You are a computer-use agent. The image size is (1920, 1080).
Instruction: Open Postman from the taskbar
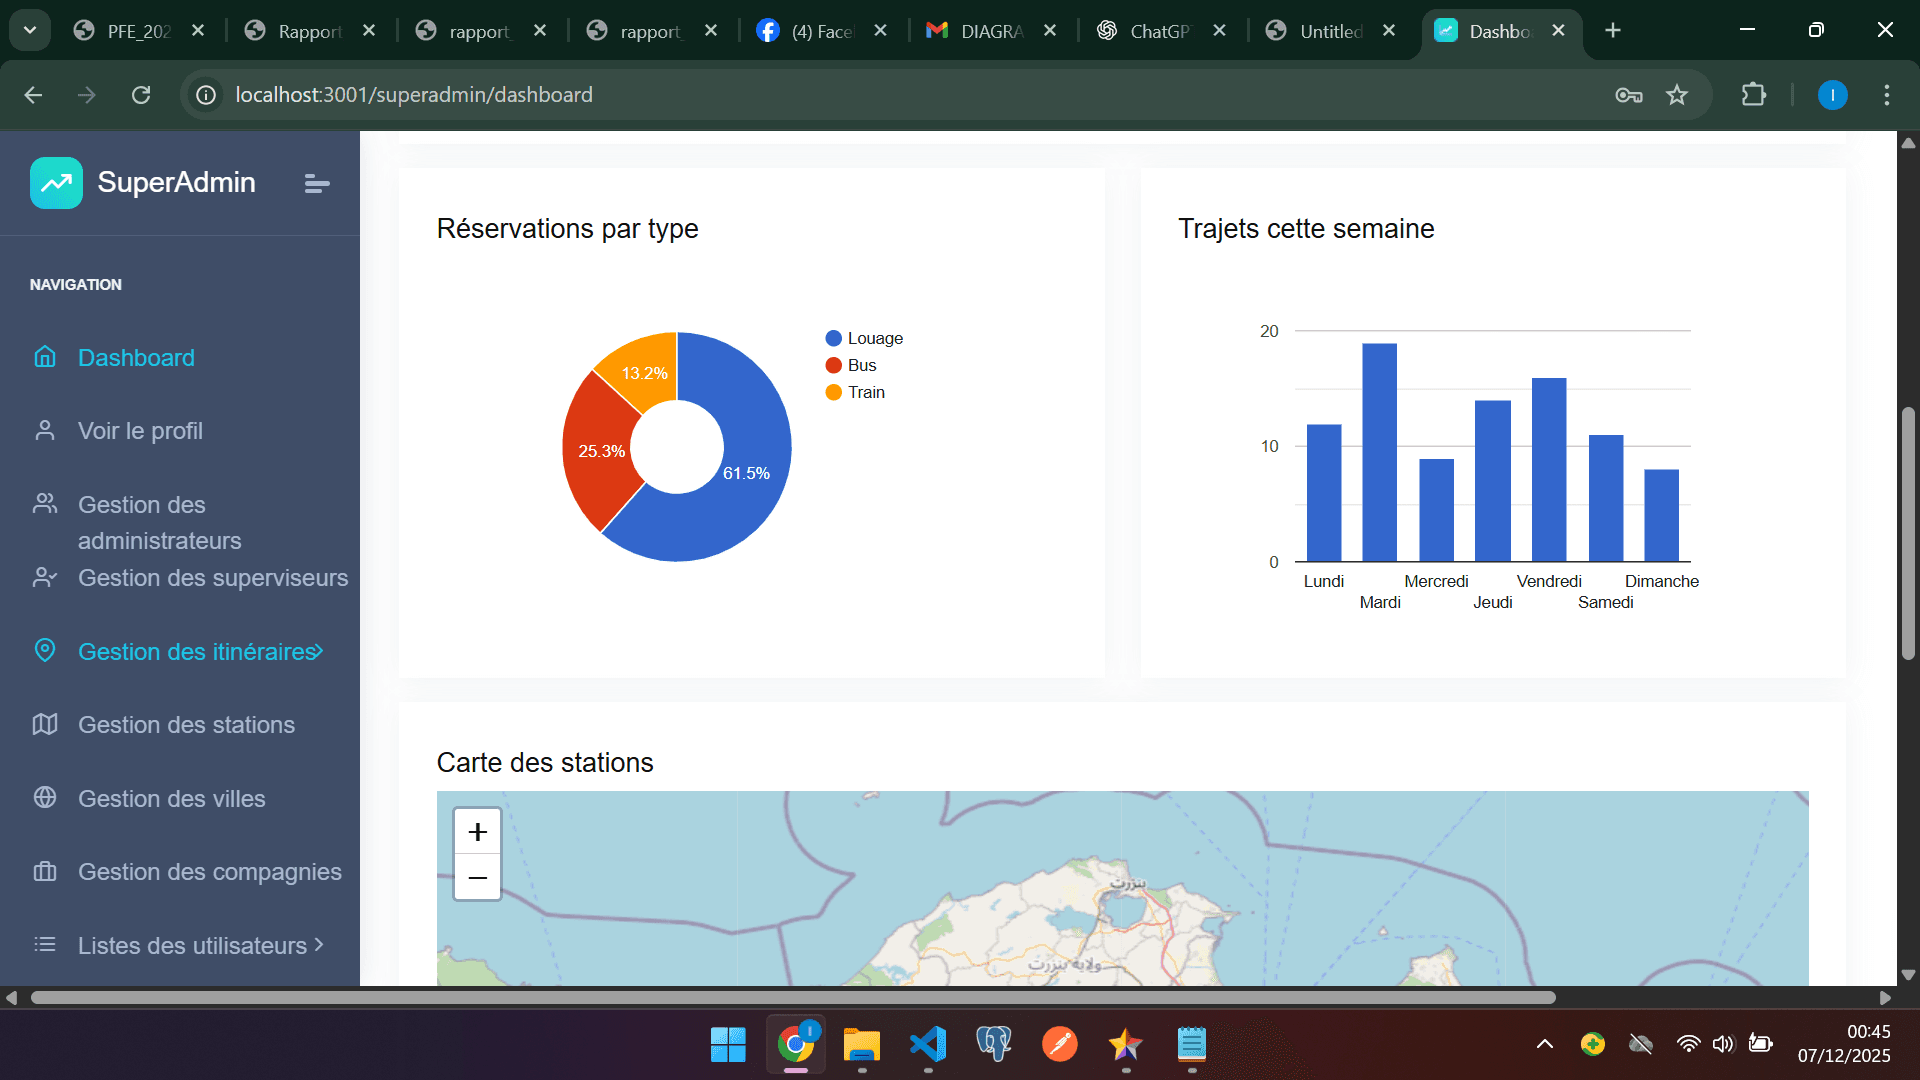click(1060, 1045)
